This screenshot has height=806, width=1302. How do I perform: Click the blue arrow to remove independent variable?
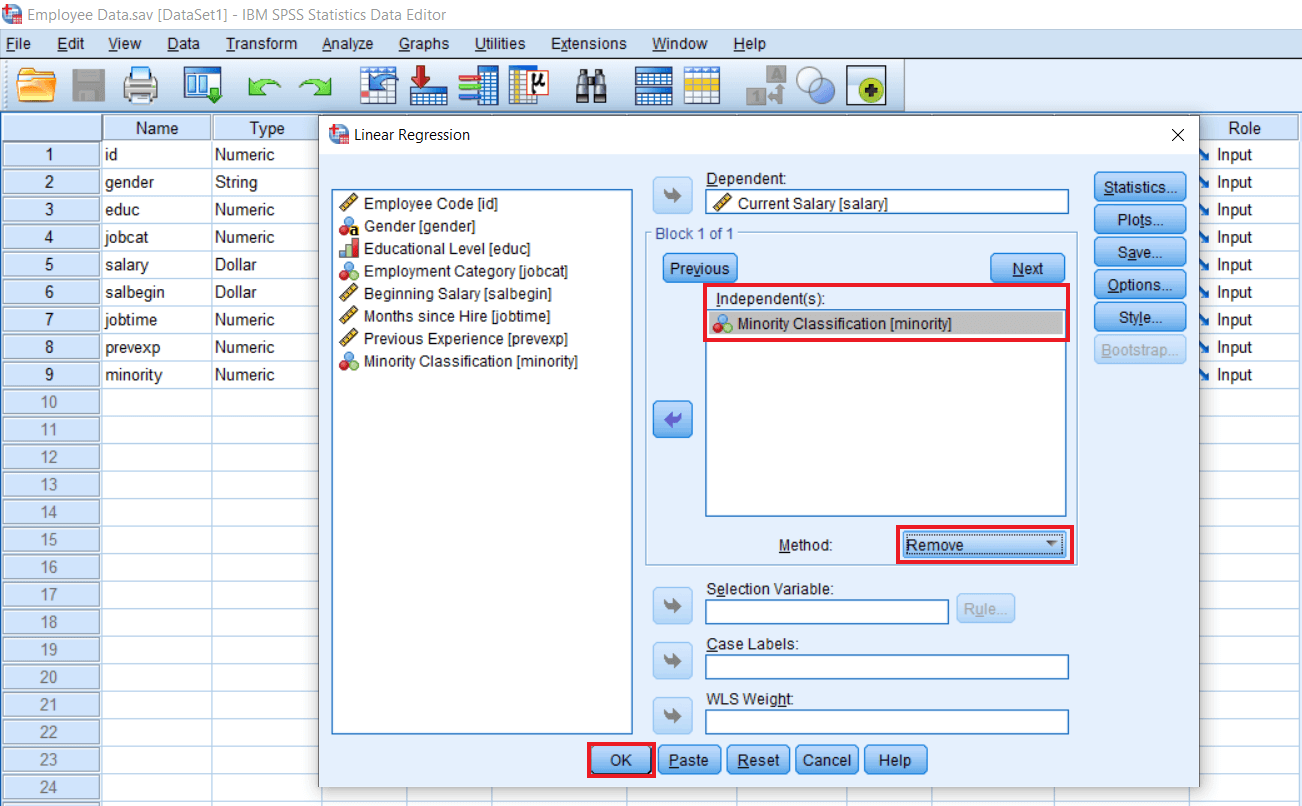point(672,419)
